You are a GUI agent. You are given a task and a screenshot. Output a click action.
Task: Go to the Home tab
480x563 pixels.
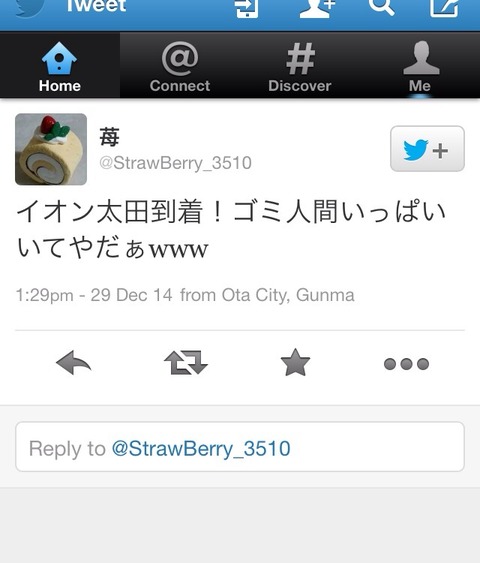coord(60,66)
